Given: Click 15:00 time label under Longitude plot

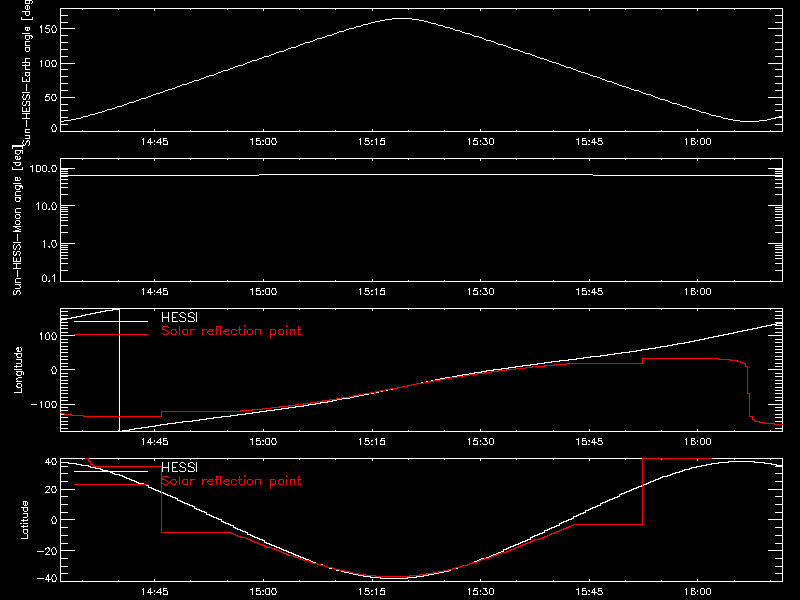Looking at the screenshot, I should coord(263,442).
